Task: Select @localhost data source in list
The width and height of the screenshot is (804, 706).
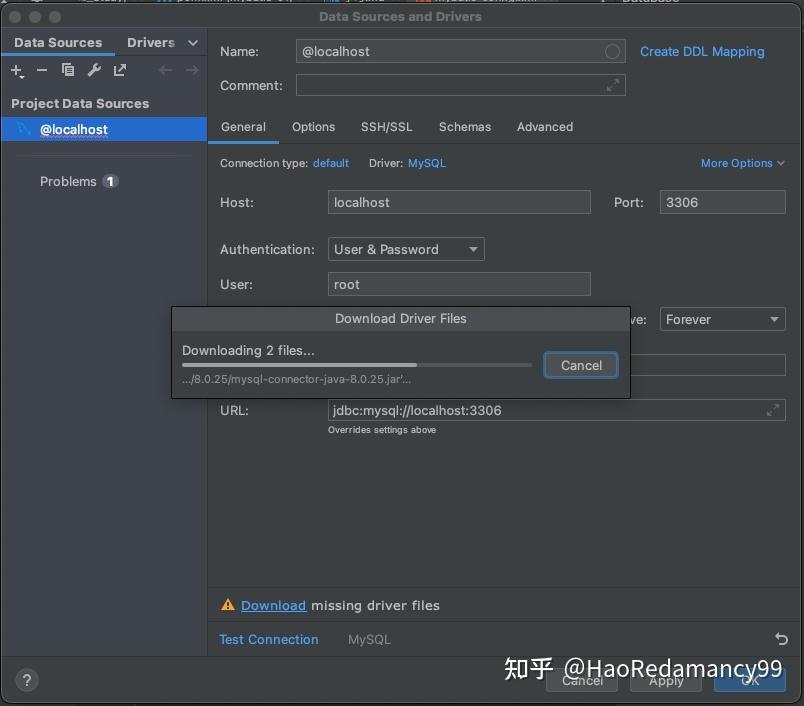Action: [x=104, y=129]
